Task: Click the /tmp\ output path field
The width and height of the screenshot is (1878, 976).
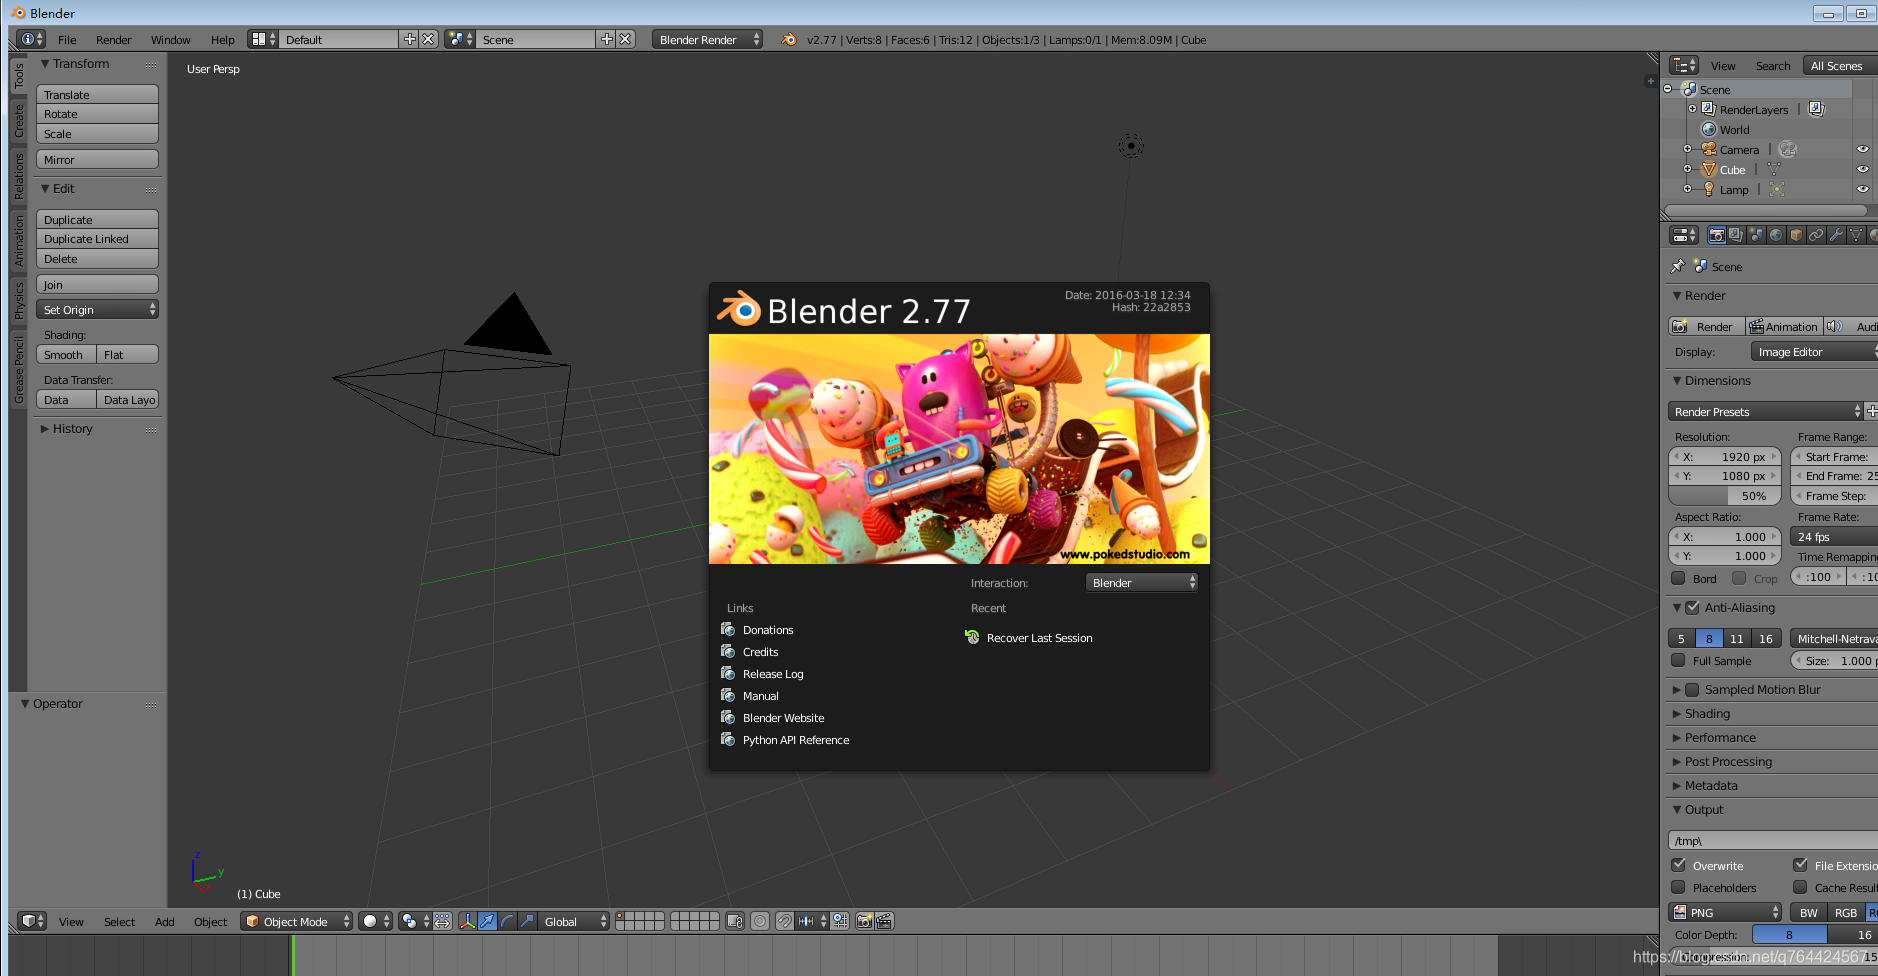Action: (x=1773, y=840)
